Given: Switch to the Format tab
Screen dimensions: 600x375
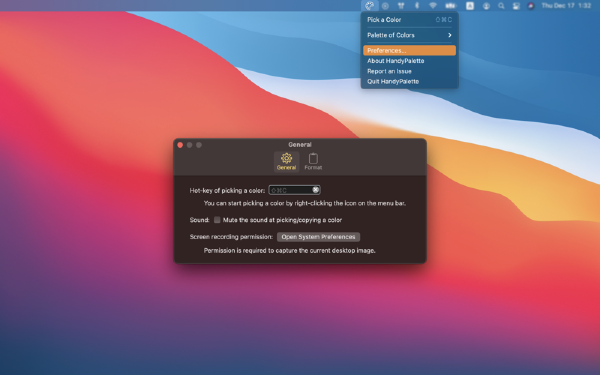Looking at the screenshot, I should 313,161.
